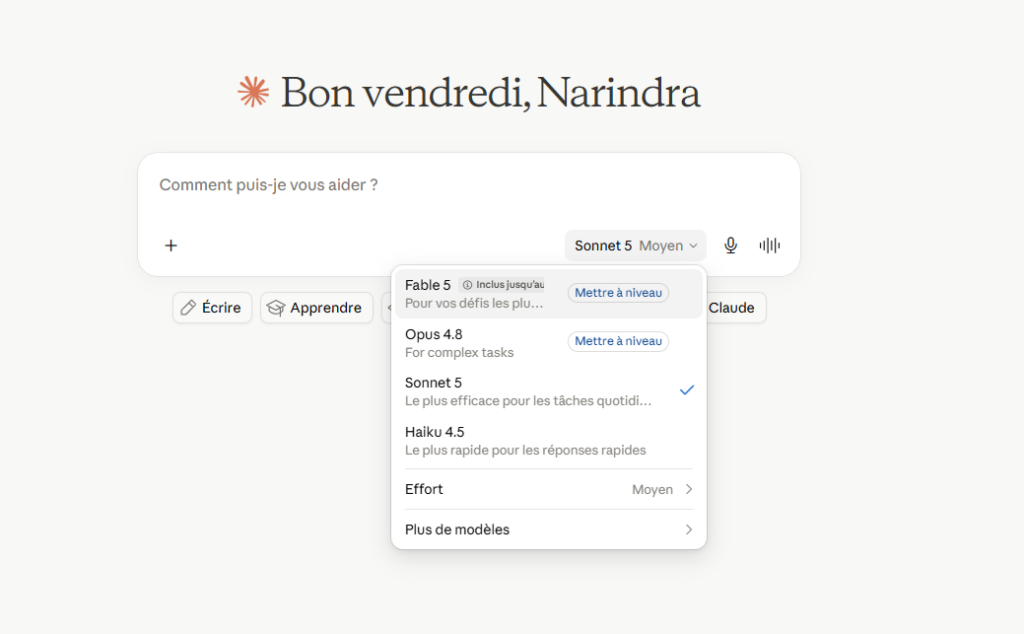Select the Opus 4.8 model
This screenshot has width=1024, height=634.
(x=549, y=343)
